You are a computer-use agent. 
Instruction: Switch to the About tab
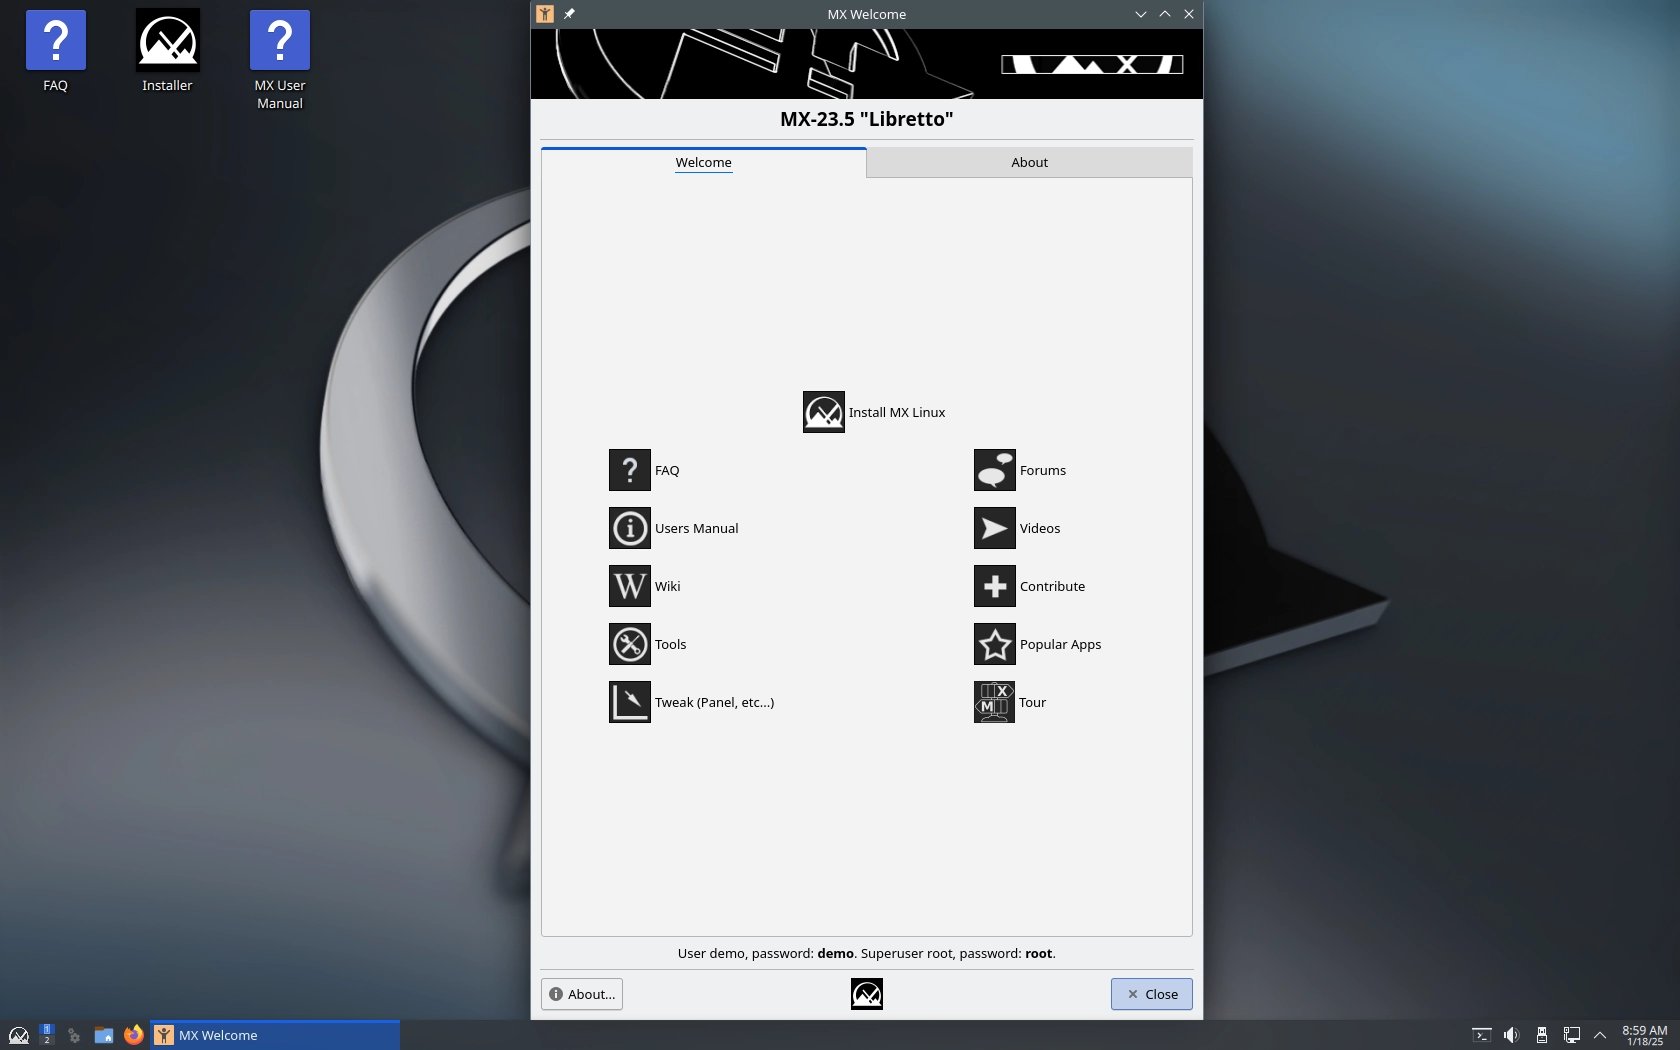(1029, 163)
